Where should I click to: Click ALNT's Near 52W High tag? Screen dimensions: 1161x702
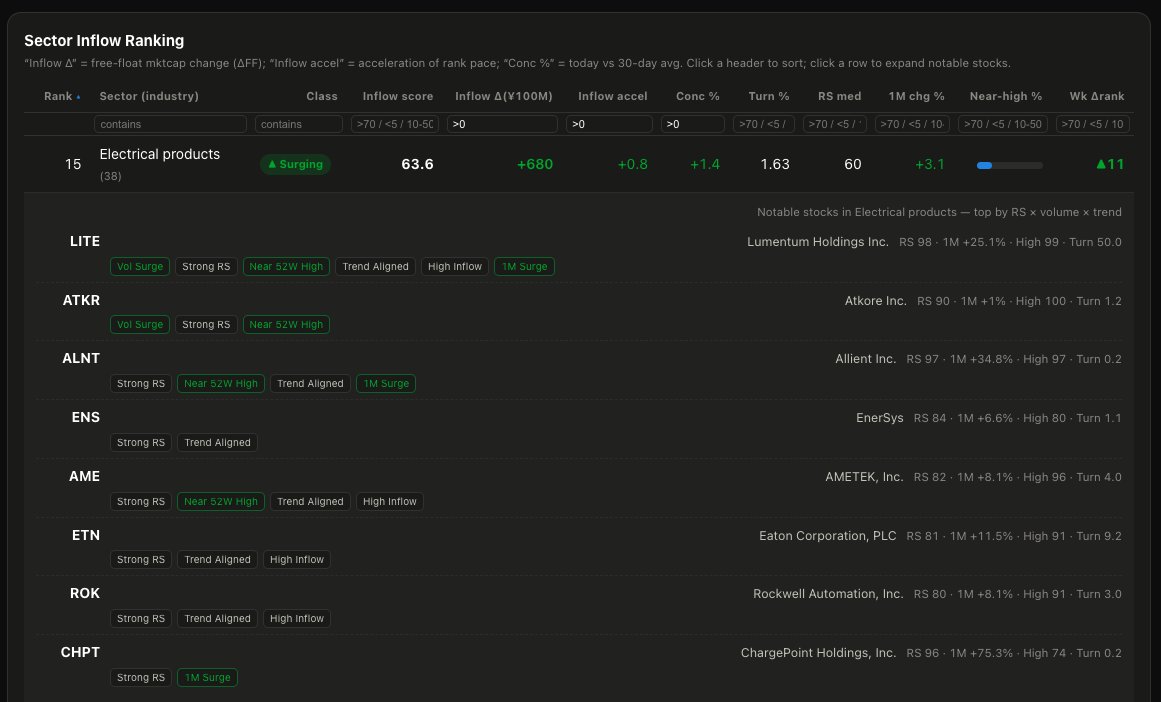[x=221, y=384]
